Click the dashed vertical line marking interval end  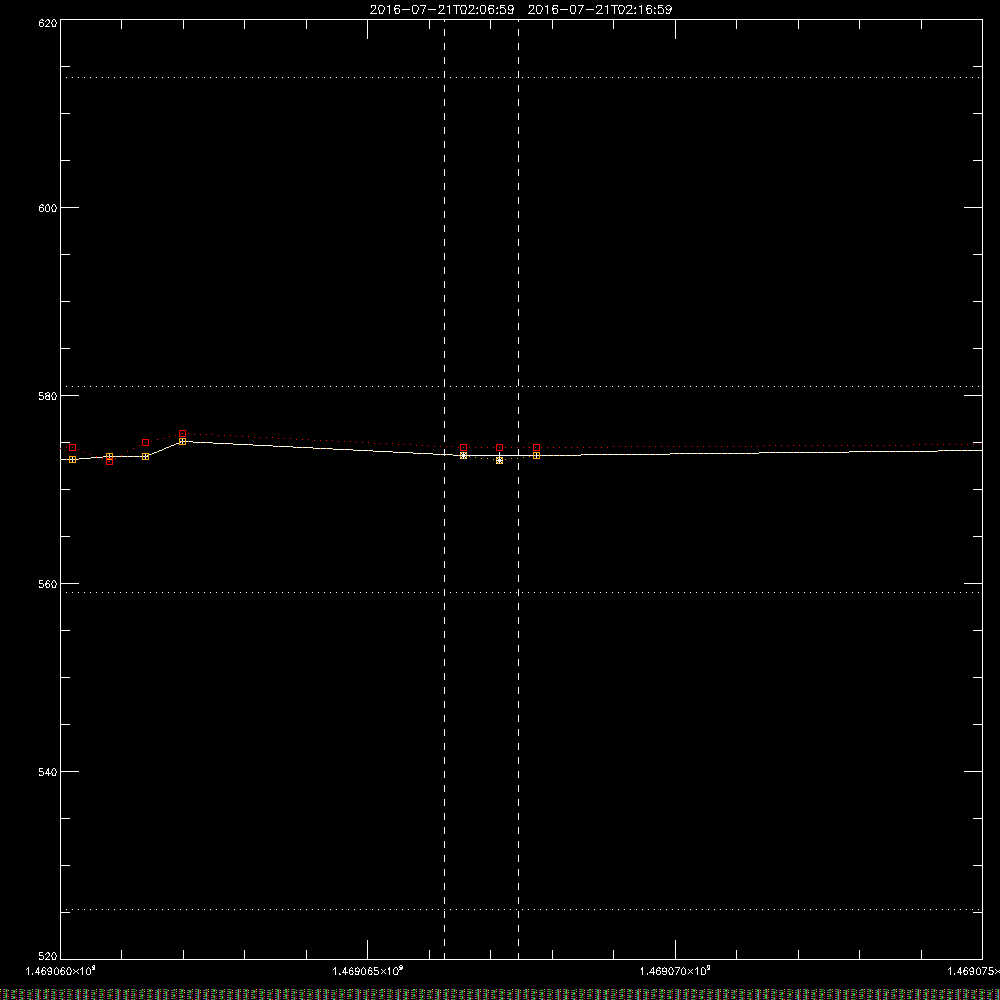click(518, 489)
